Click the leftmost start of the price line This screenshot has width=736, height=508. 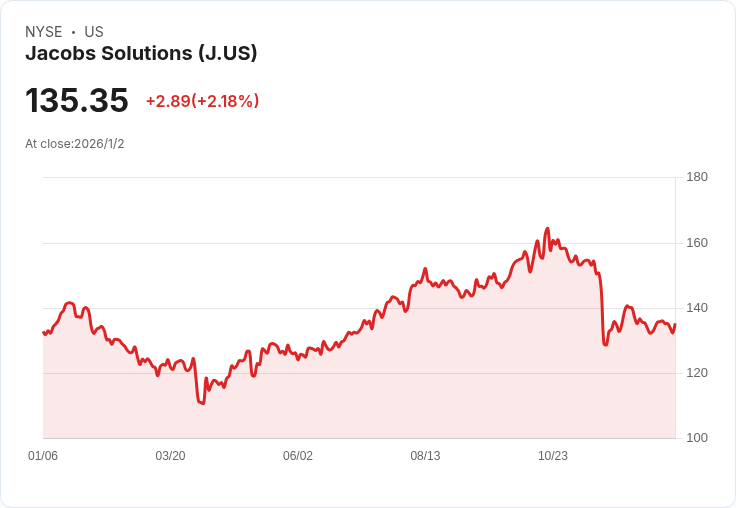point(44,332)
